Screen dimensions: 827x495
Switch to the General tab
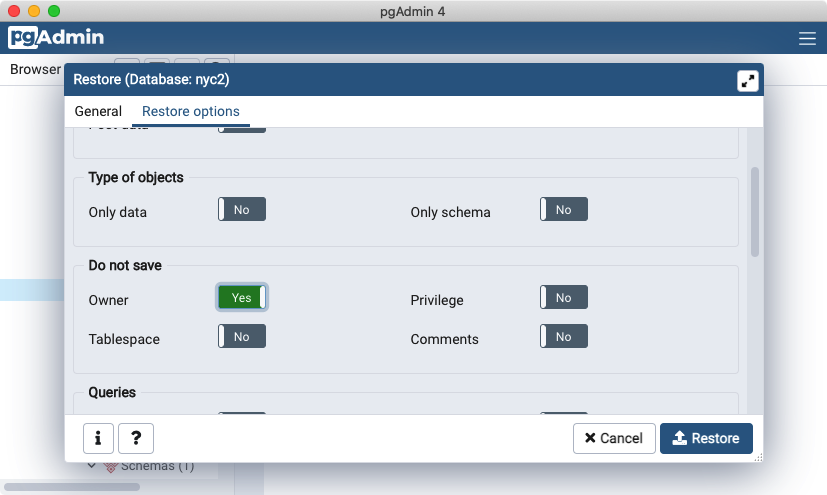pos(98,112)
